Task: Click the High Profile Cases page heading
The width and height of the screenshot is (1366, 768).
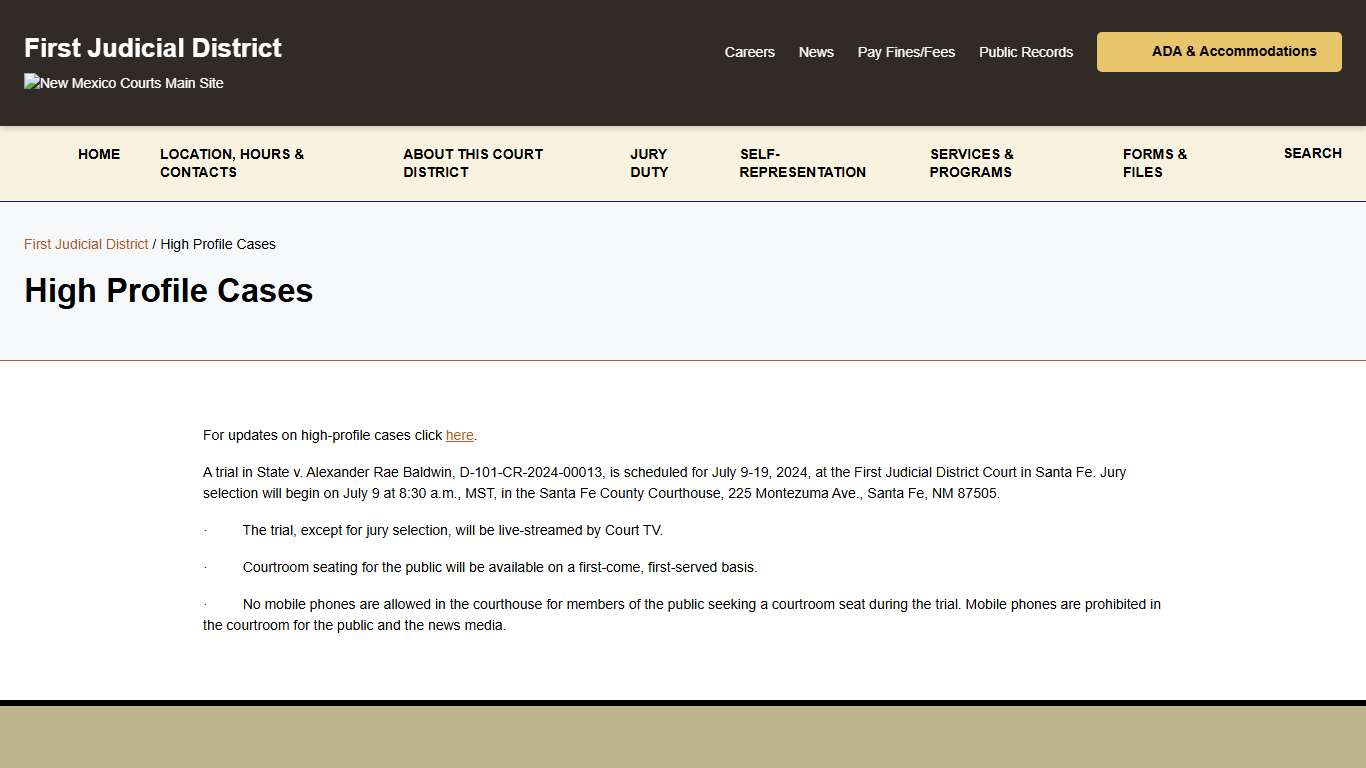Action: [169, 291]
